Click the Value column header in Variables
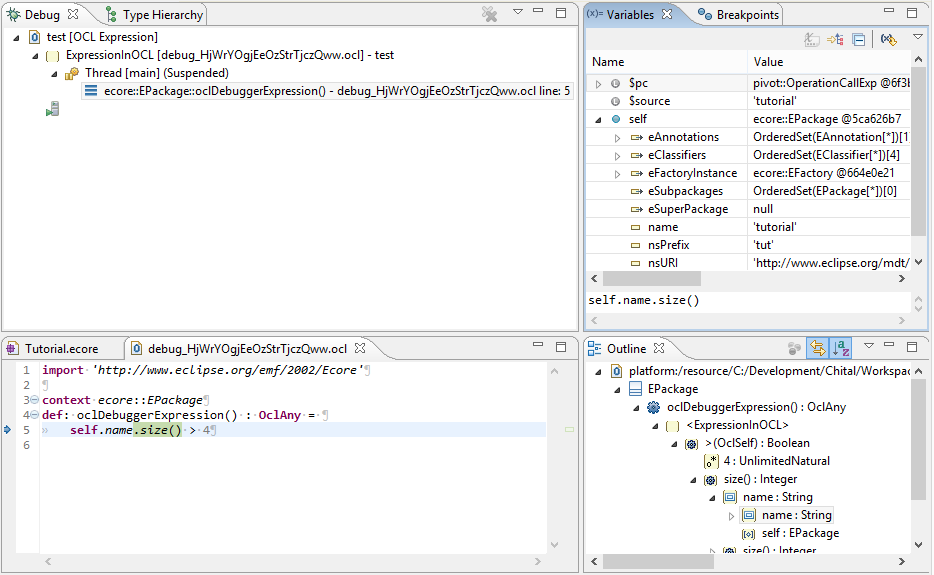Image resolution: width=934 pixels, height=575 pixels. coord(829,62)
